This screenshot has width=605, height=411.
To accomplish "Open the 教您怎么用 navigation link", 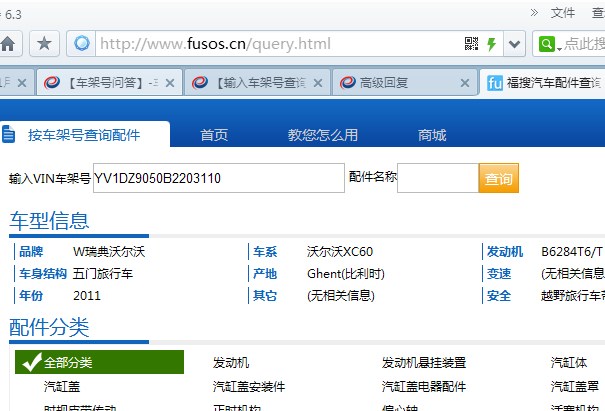I will [x=323, y=135].
